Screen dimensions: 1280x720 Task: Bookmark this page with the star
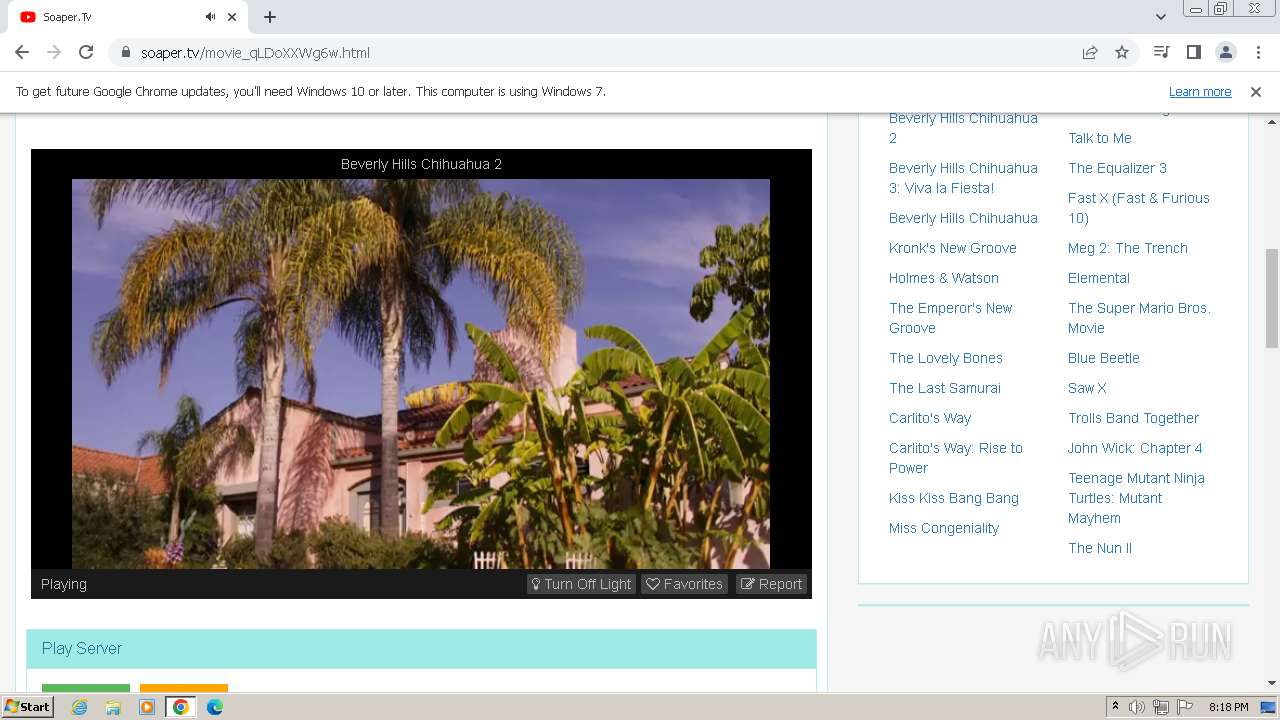pos(1122,53)
